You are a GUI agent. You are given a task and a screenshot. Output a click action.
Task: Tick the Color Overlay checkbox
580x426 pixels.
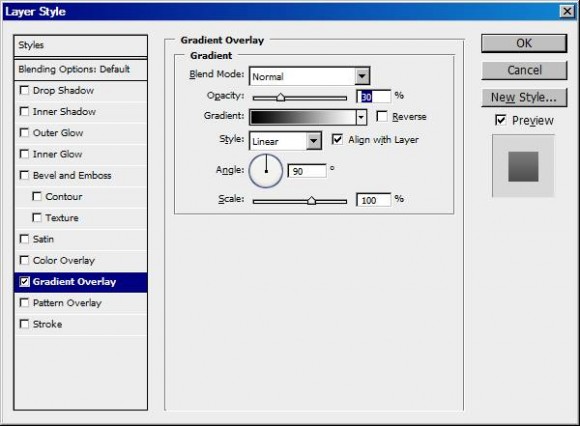24,260
